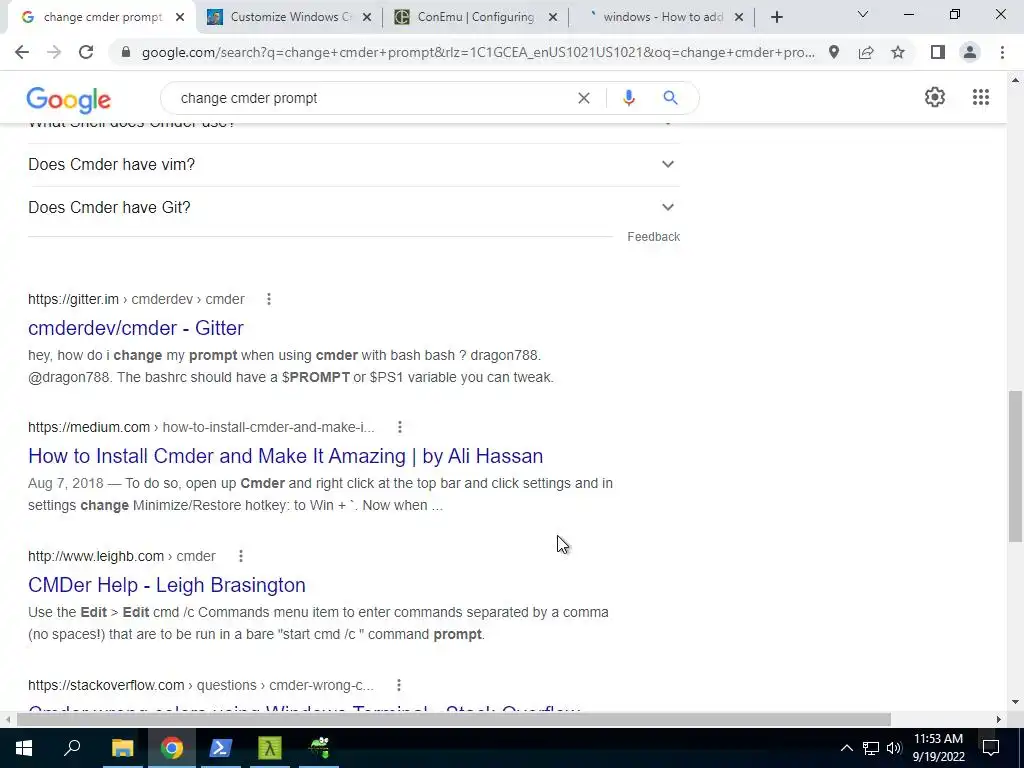
Task: Open a new browser tab
Action: tap(776, 17)
